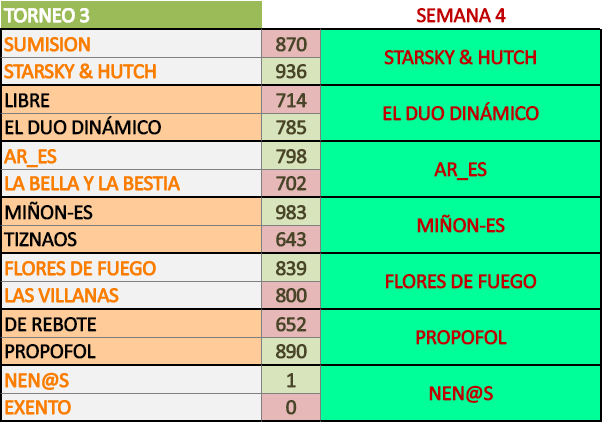Click the score cell showing 798

pyautogui.click(x=290, y=156)
